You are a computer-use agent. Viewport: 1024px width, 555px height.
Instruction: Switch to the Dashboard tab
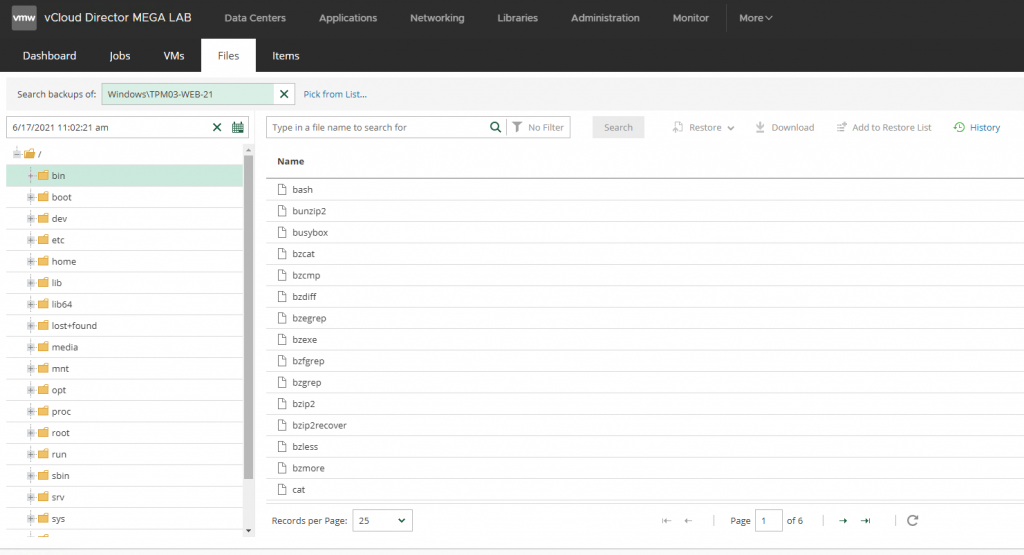(50, 56)
